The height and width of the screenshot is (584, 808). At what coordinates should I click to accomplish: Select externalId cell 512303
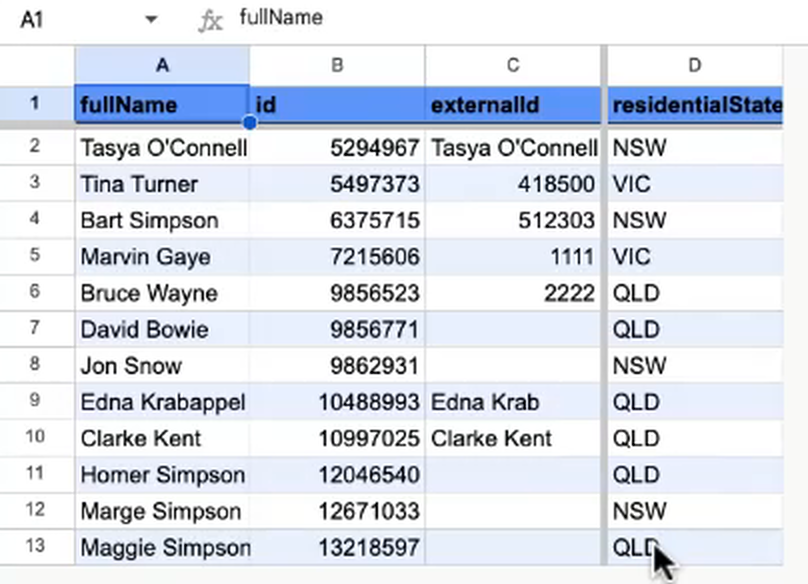click(513, 221)
